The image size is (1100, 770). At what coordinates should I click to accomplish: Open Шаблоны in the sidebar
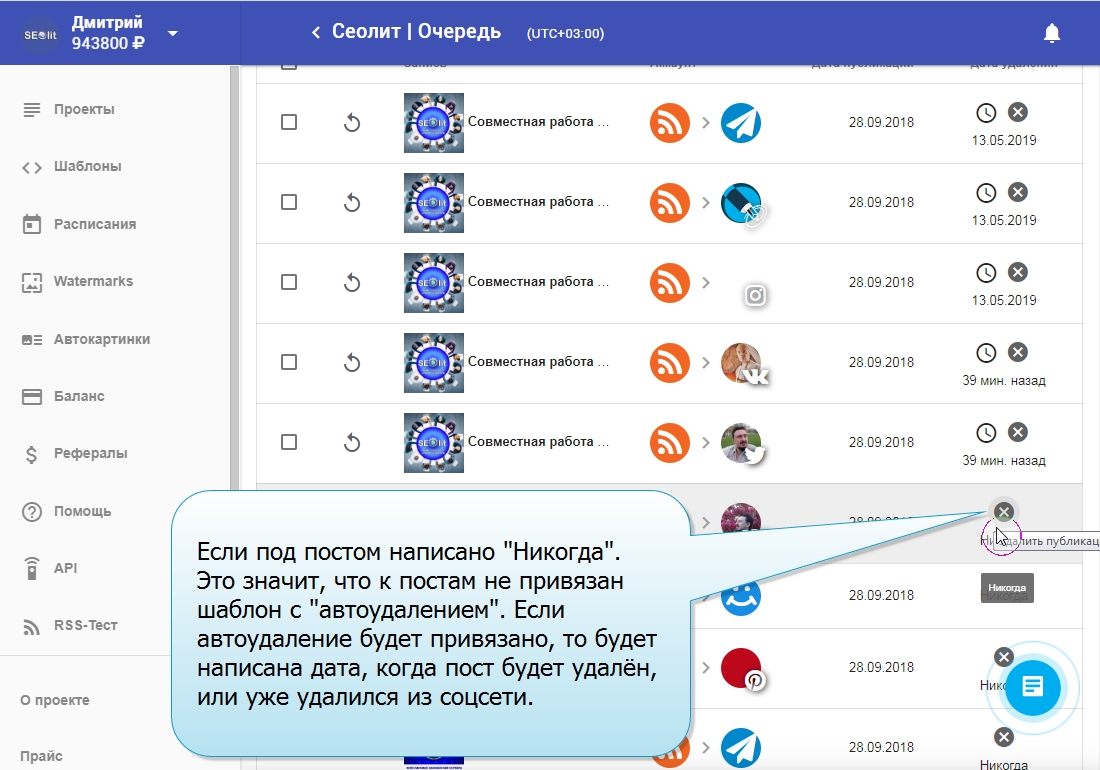pos(87,167)
